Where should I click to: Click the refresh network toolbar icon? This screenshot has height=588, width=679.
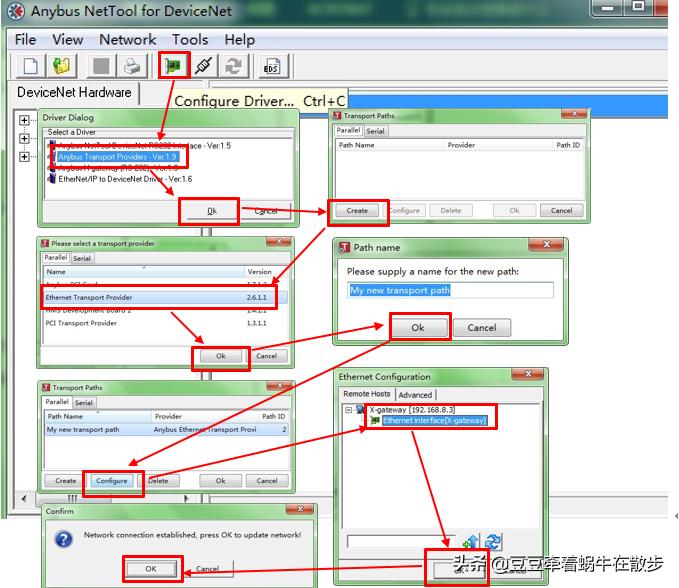point(234,67)
